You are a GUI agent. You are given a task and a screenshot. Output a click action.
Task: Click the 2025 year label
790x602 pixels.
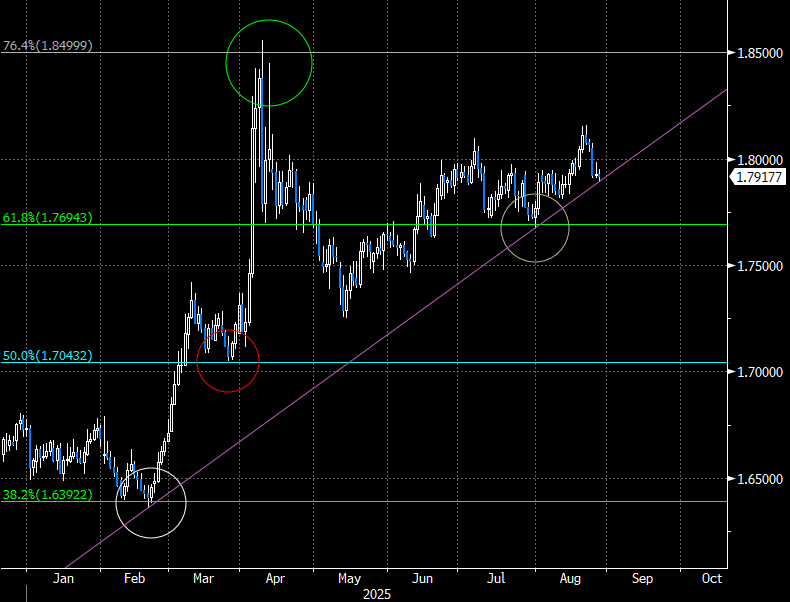click(x=377, y=594)
